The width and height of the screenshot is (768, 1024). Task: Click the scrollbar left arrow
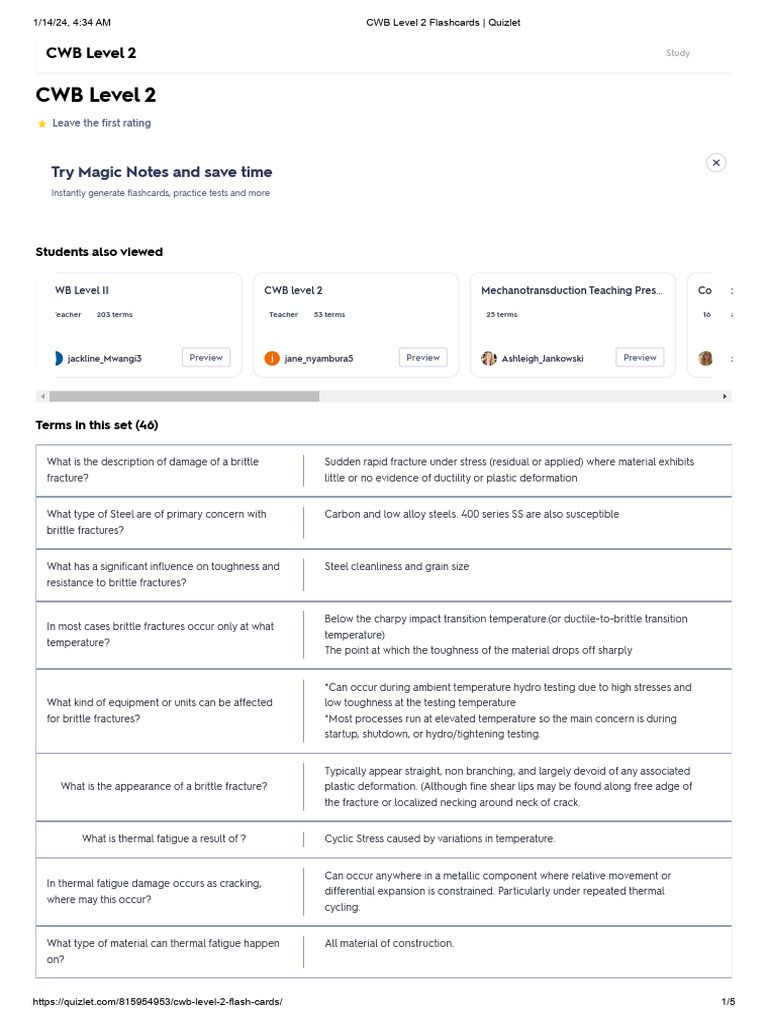click(42, 396)
